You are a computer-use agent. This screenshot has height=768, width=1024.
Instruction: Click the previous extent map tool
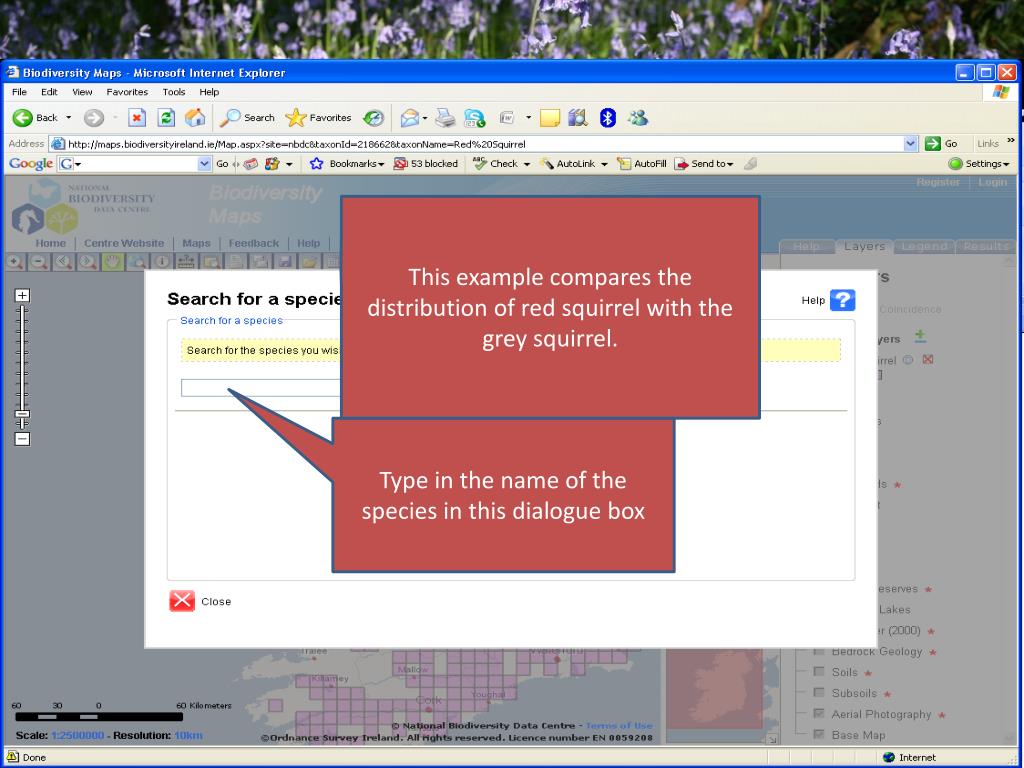pyautogui.click(x=63, y=262)
